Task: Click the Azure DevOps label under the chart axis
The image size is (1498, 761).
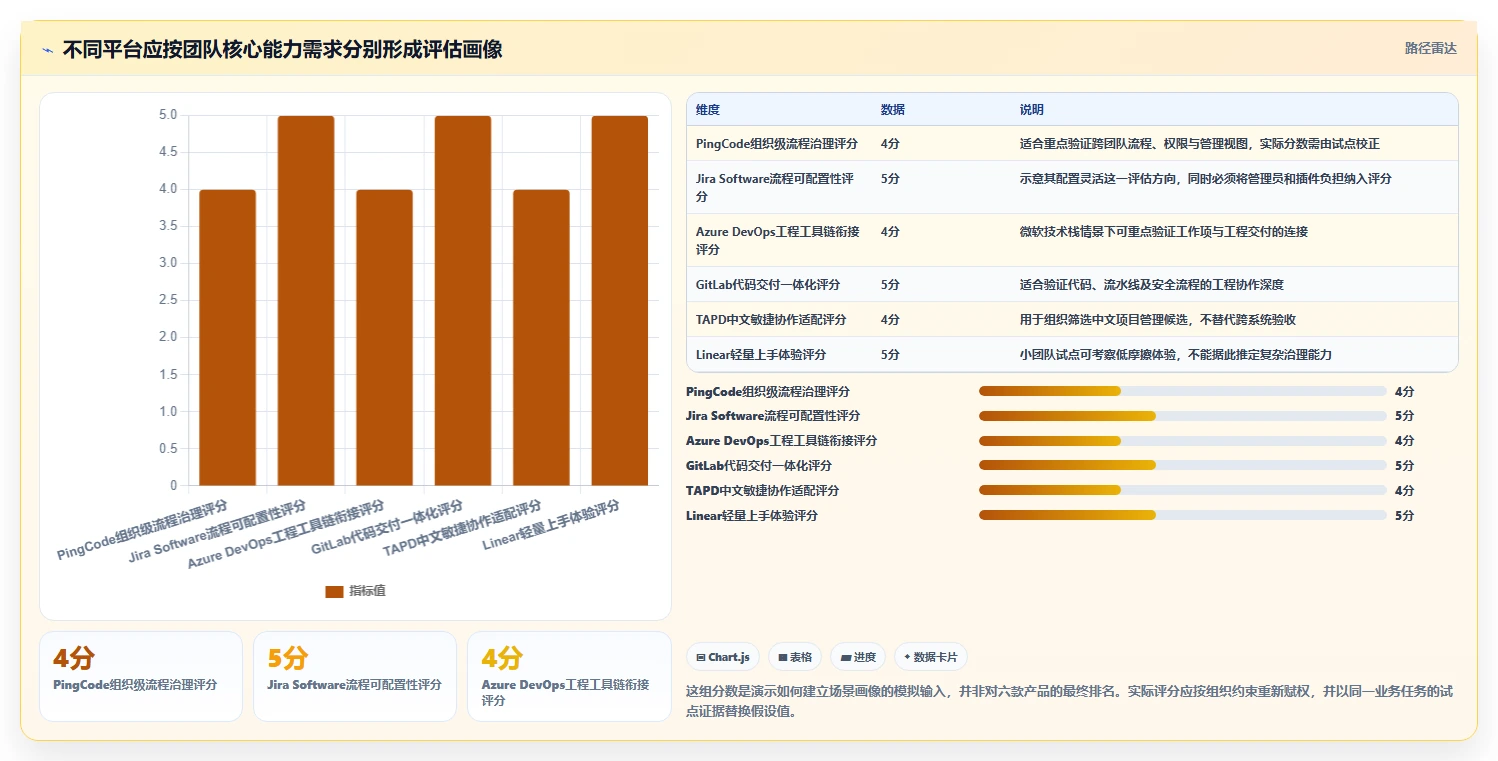Action: pyautogui.click(x=287, y=535)
